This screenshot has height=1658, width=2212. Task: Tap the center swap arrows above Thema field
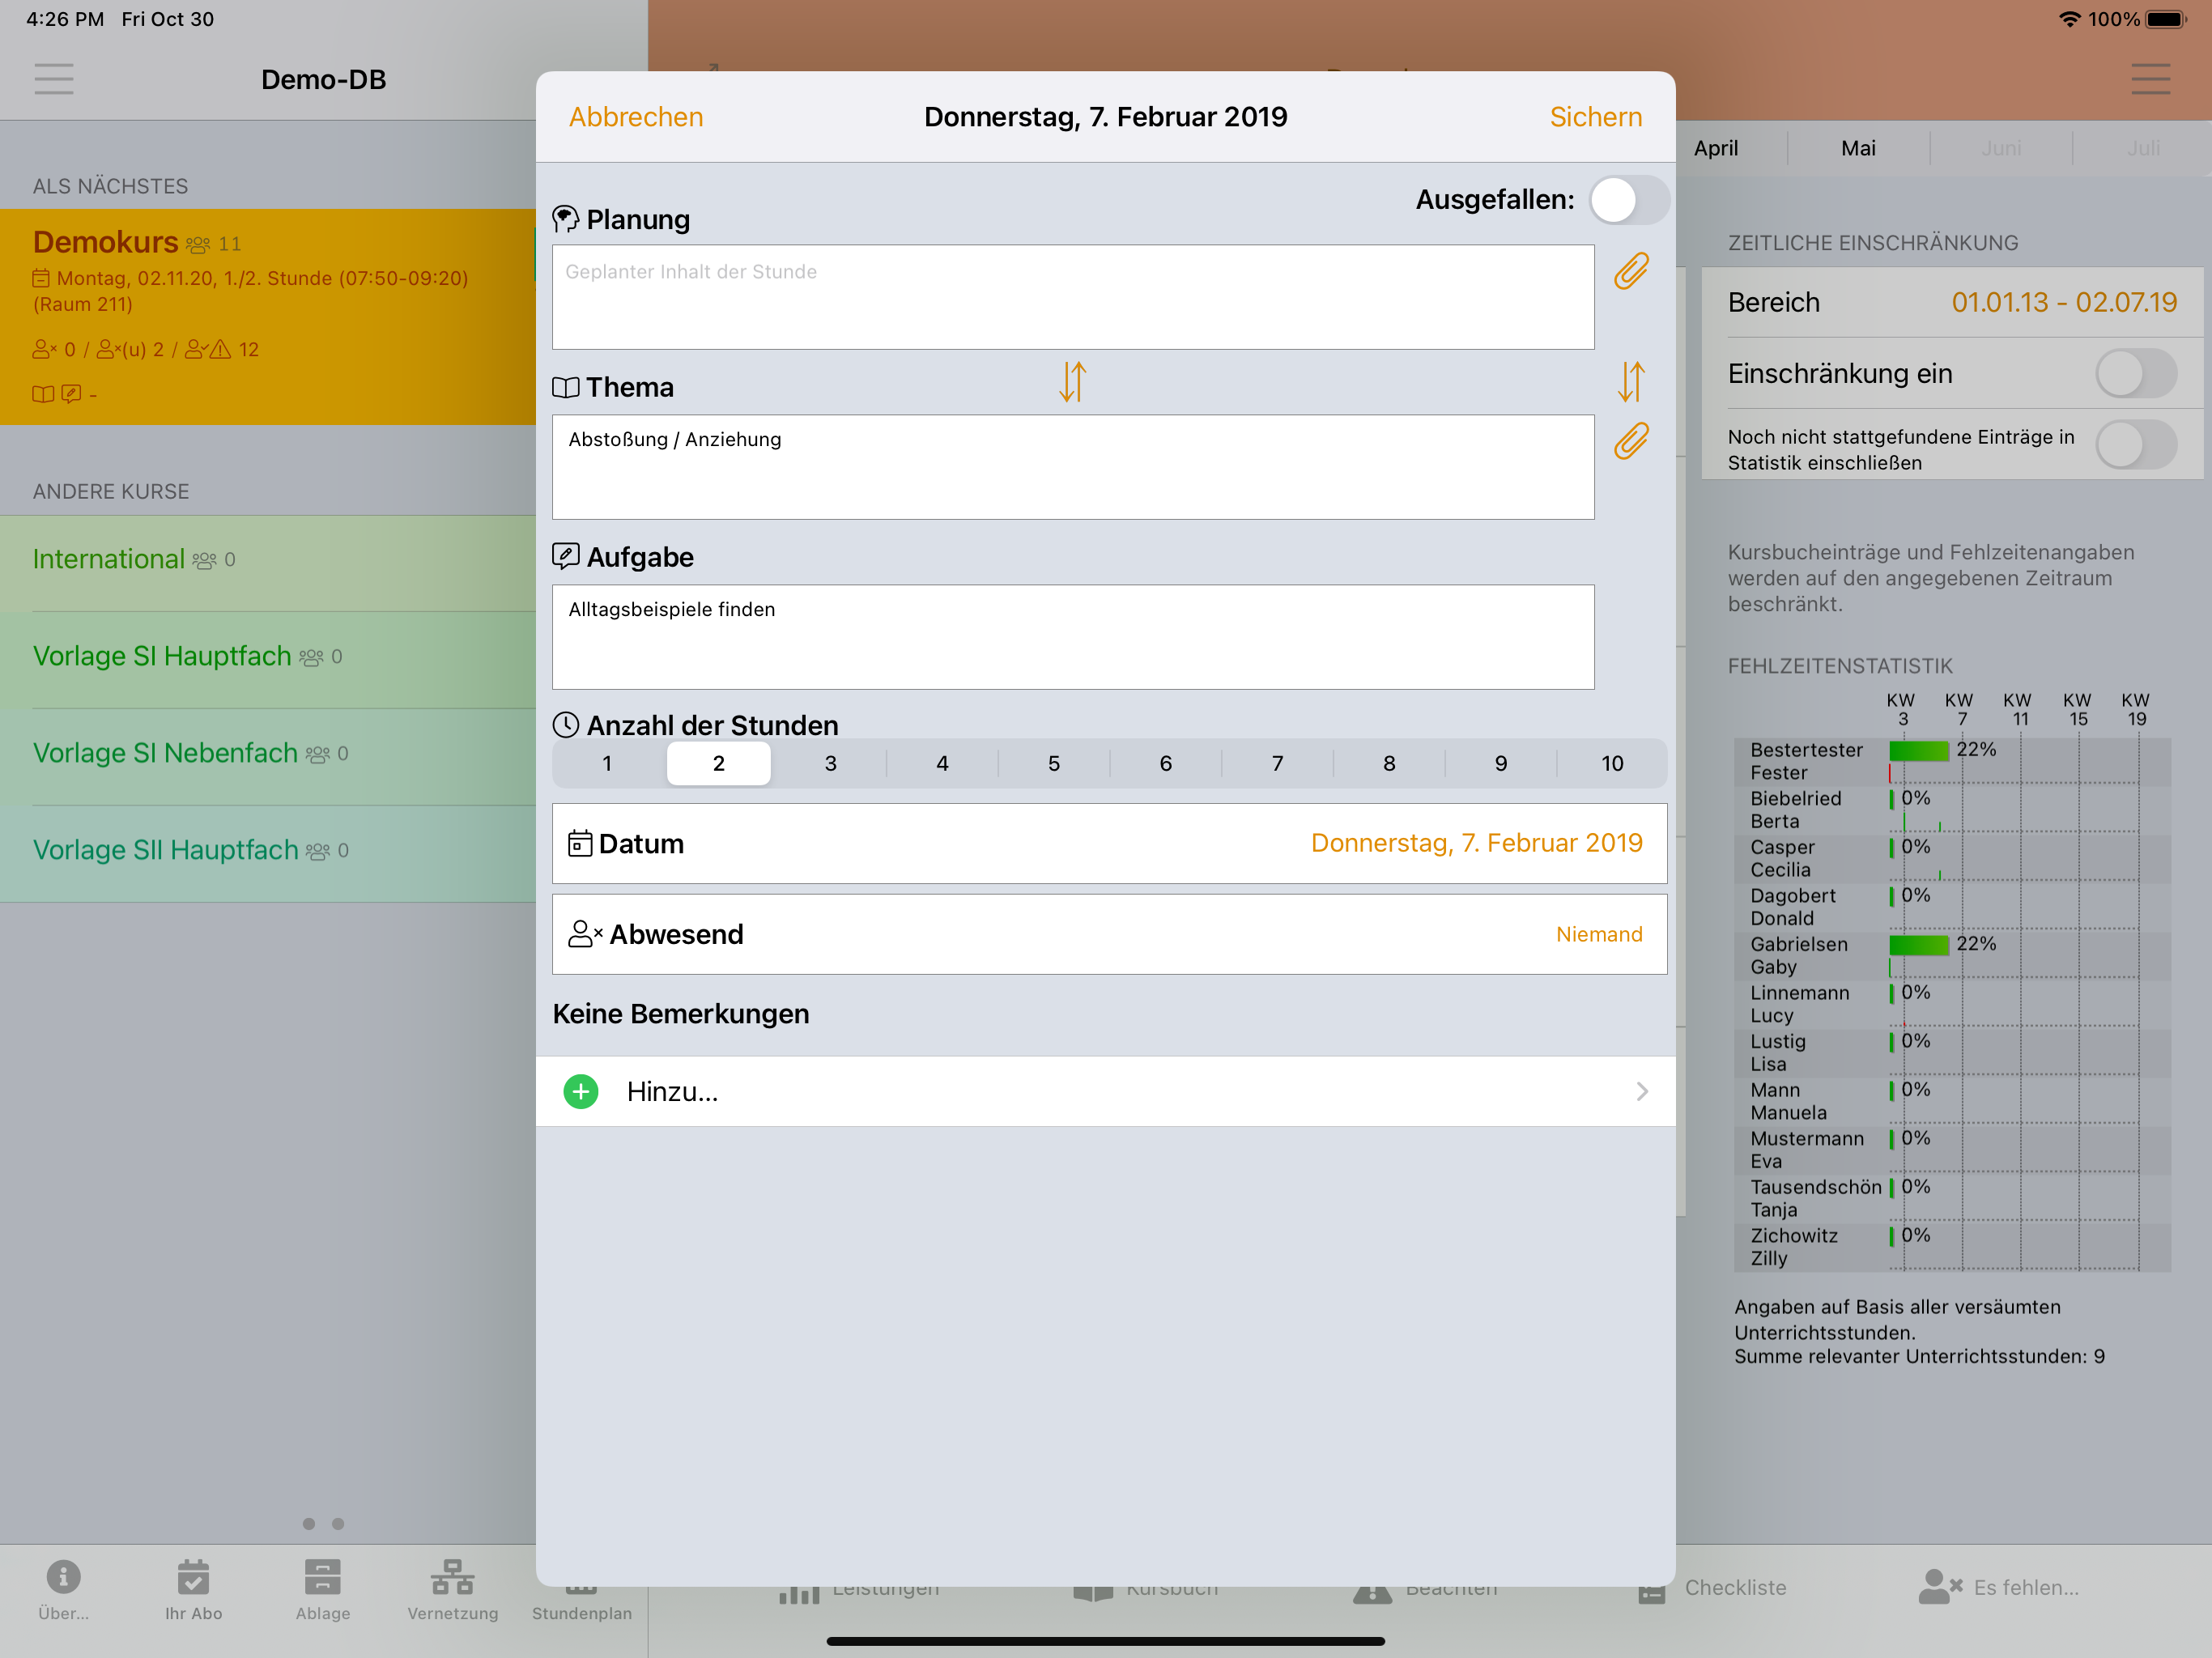[x=1072, y=382]
